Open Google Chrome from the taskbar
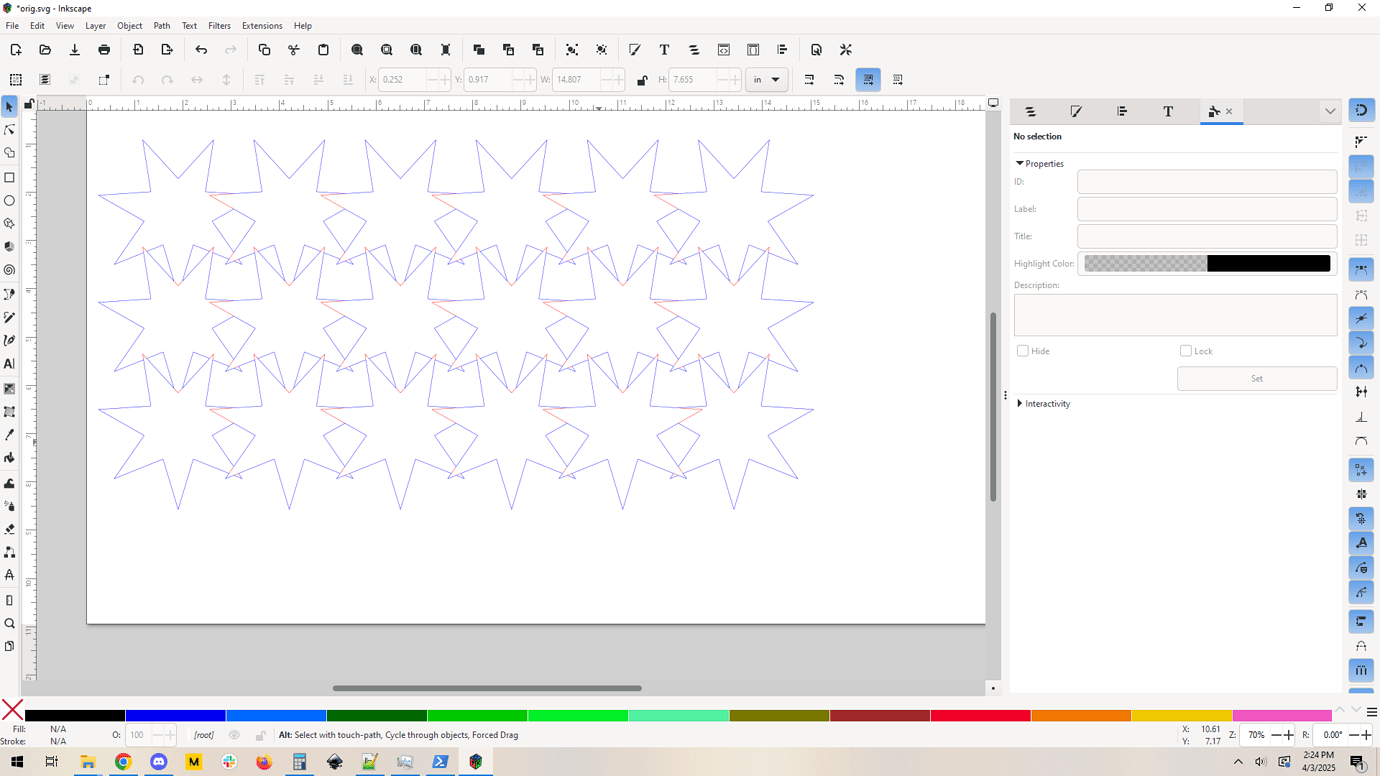Viewport: 1380px width, 776px height. [x=123, y=761]
